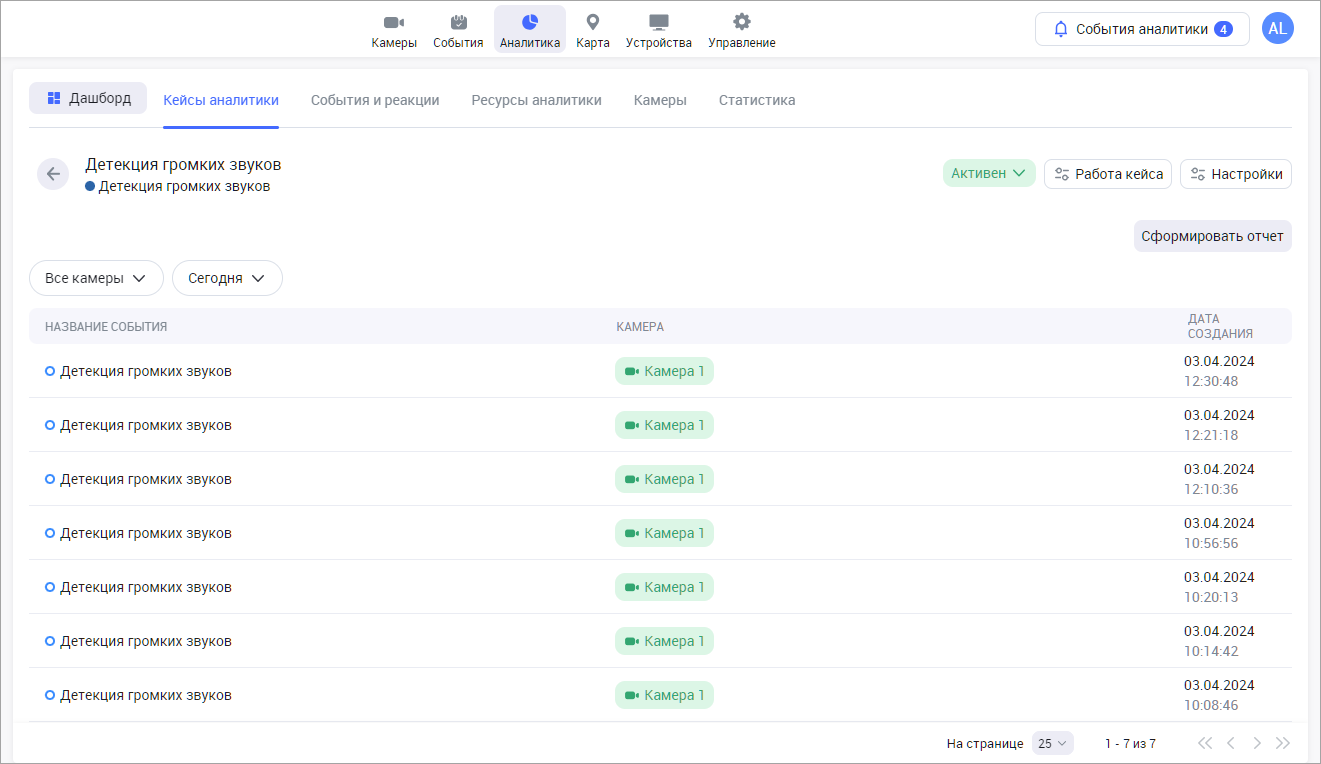This screenshot has width=1321, height=764.
Task: Click the back arrow button
Action: coord(53,174)
